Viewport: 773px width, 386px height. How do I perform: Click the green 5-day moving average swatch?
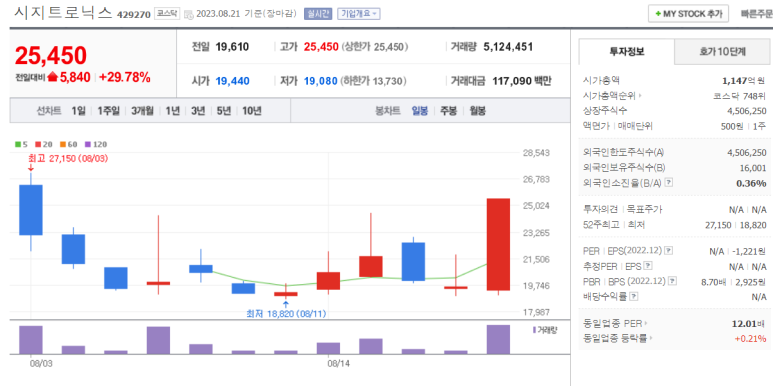pyautogui.click(x=18, y=144)
